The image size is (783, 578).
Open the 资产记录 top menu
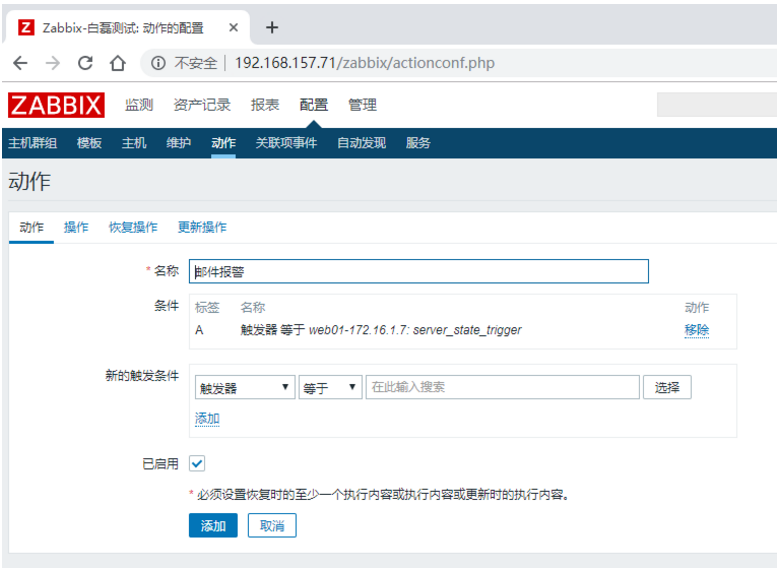(x=202, y=105)
